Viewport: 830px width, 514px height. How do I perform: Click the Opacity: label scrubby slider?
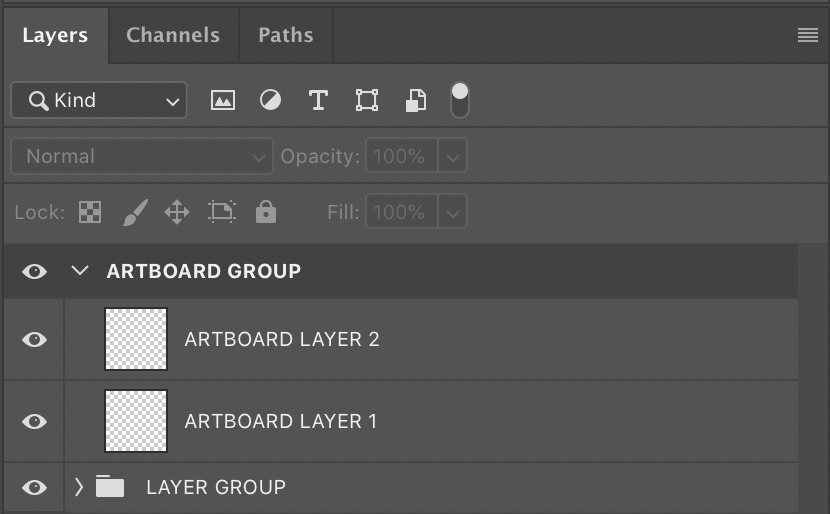coord(320,156)
